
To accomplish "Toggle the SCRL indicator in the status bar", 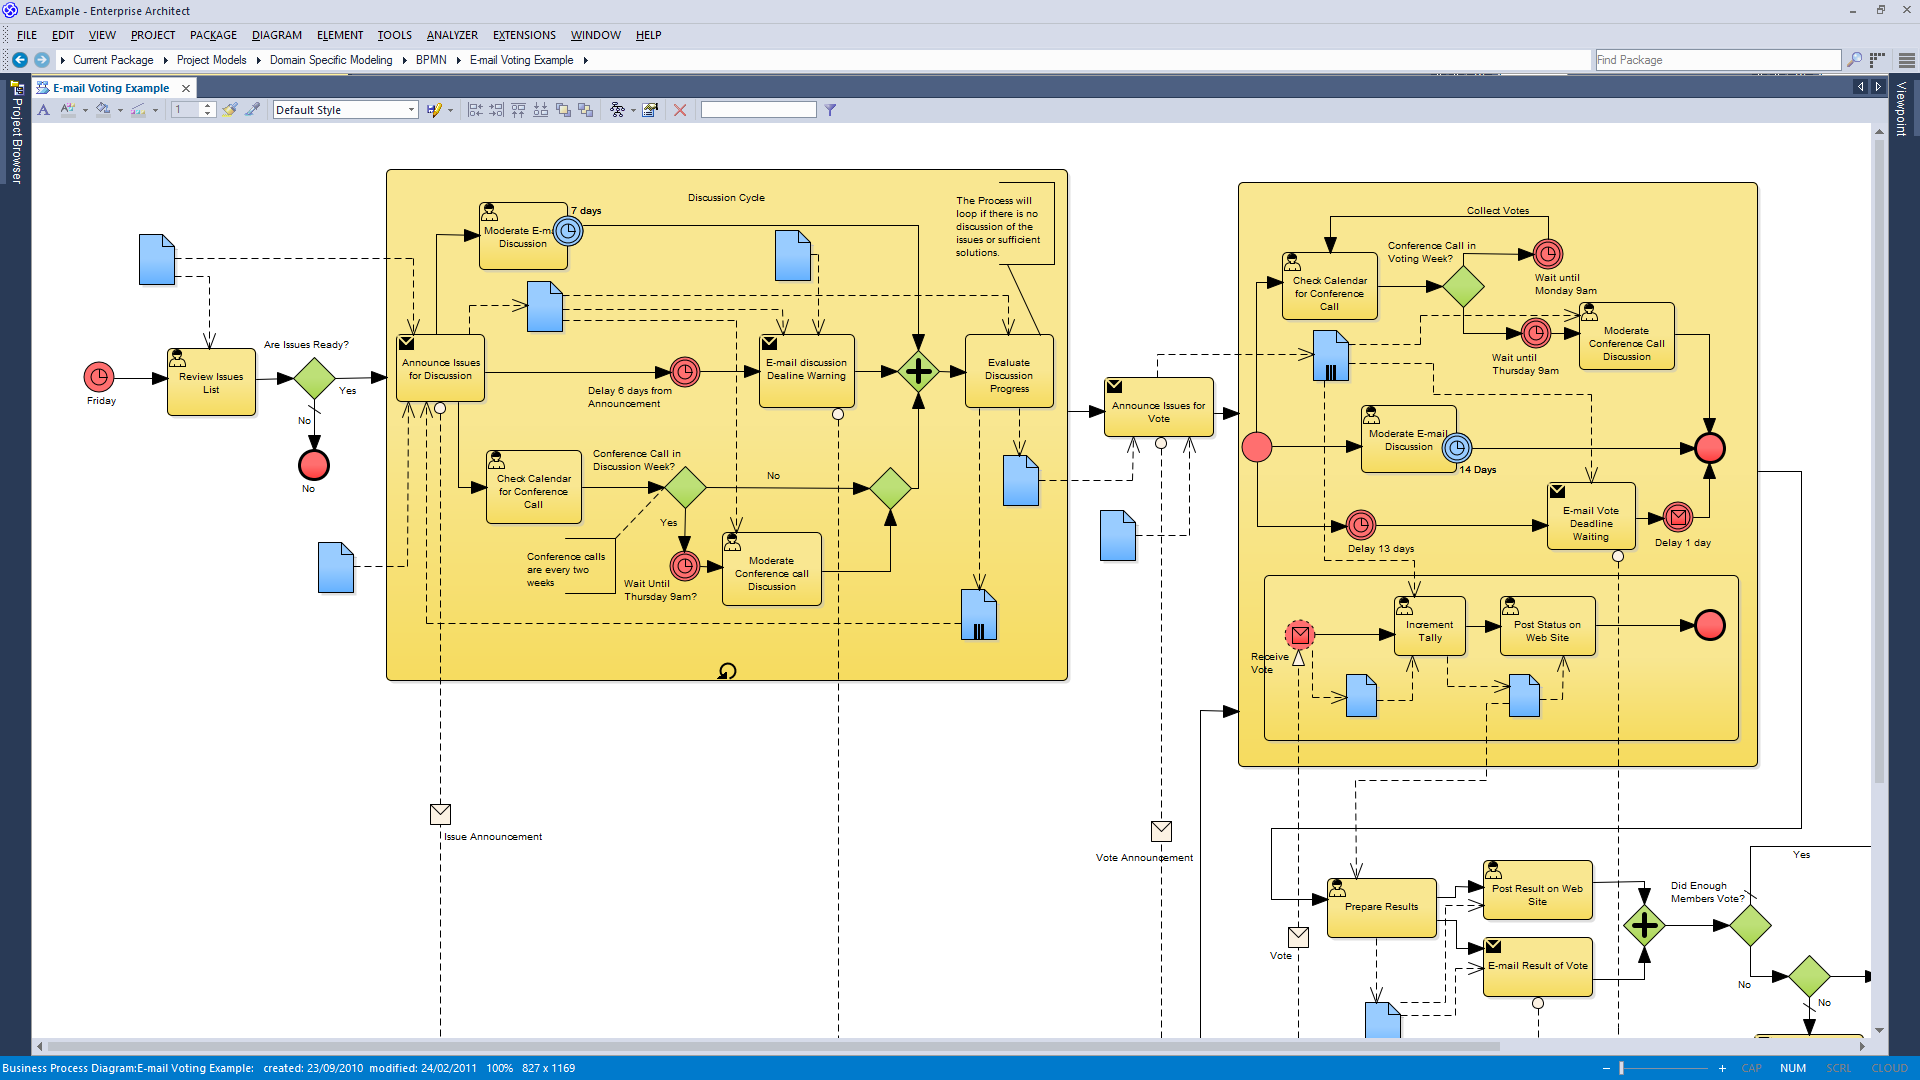I will click(1840, 1068).
